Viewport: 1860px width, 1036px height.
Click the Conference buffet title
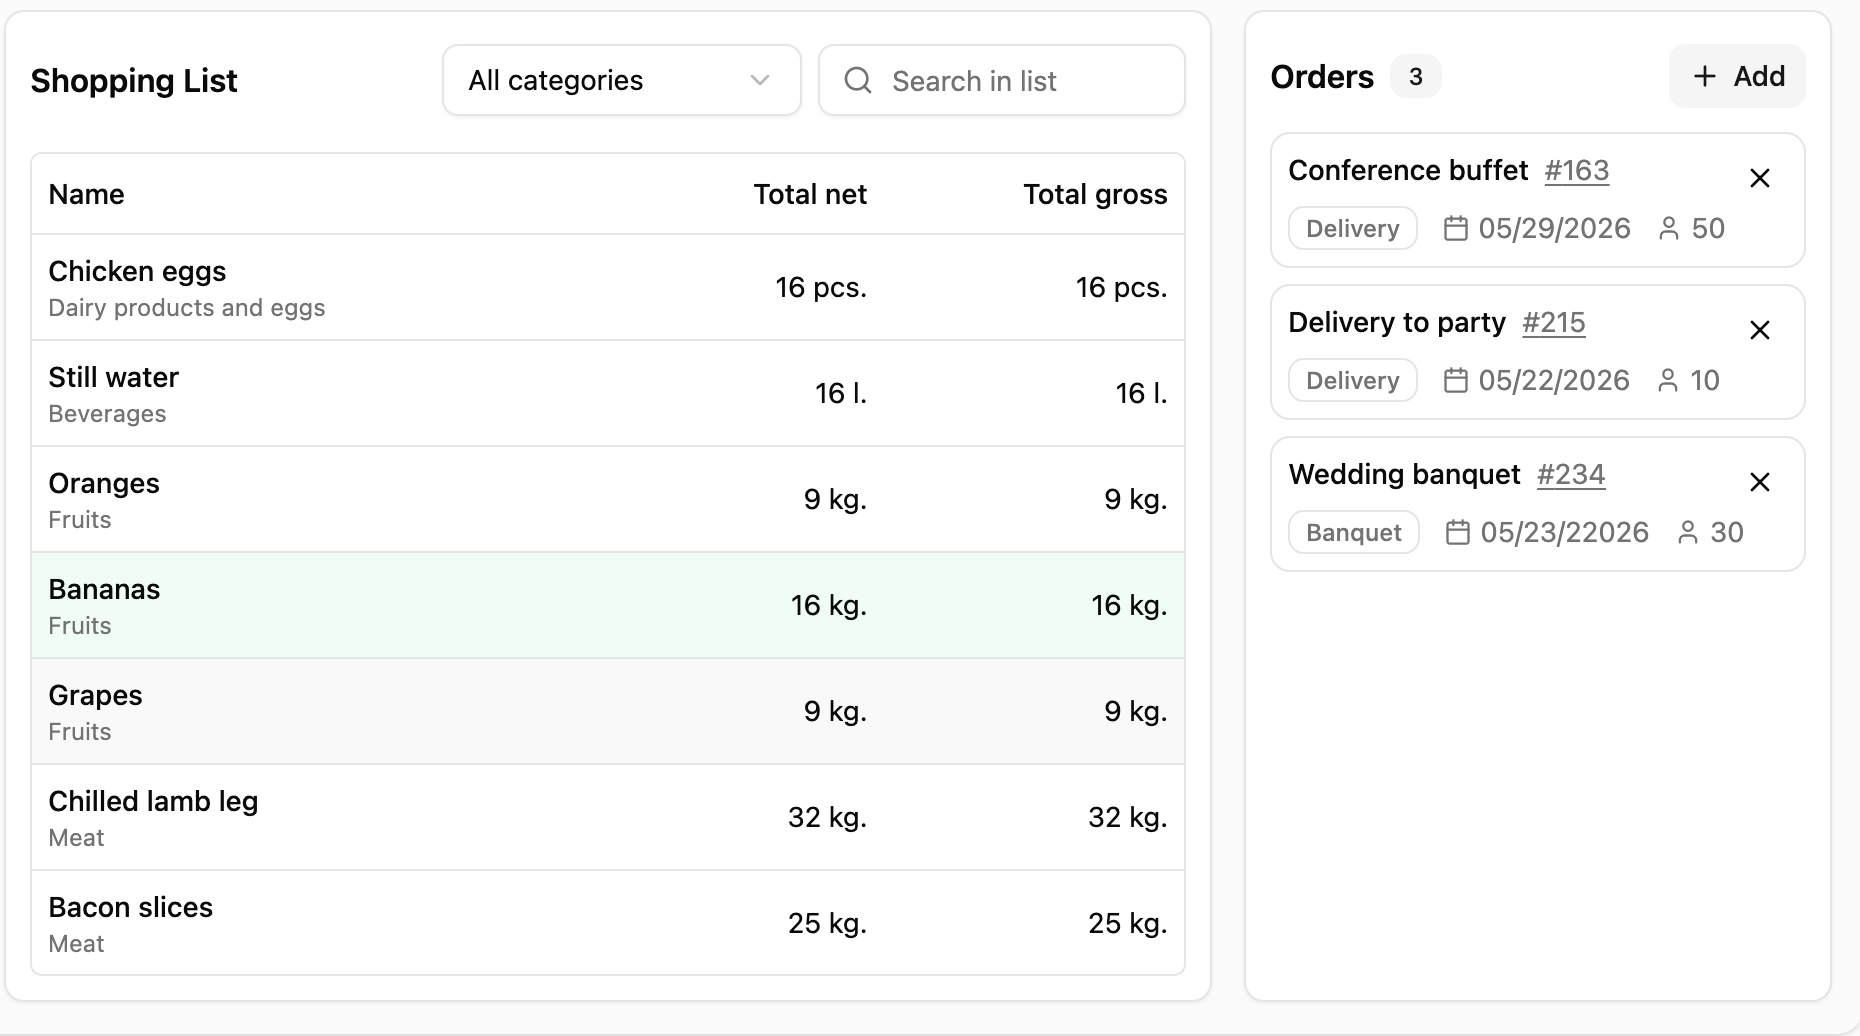(x=1408, y=170)
